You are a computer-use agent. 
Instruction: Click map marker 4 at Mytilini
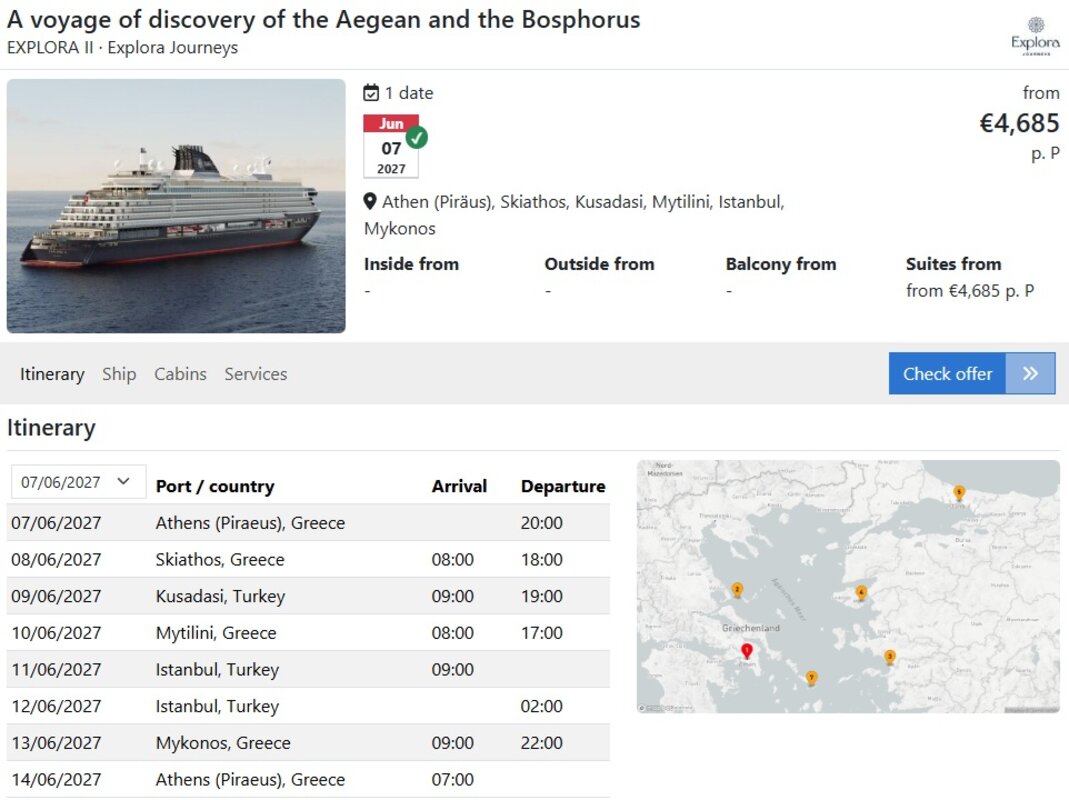tap(861, 593)
